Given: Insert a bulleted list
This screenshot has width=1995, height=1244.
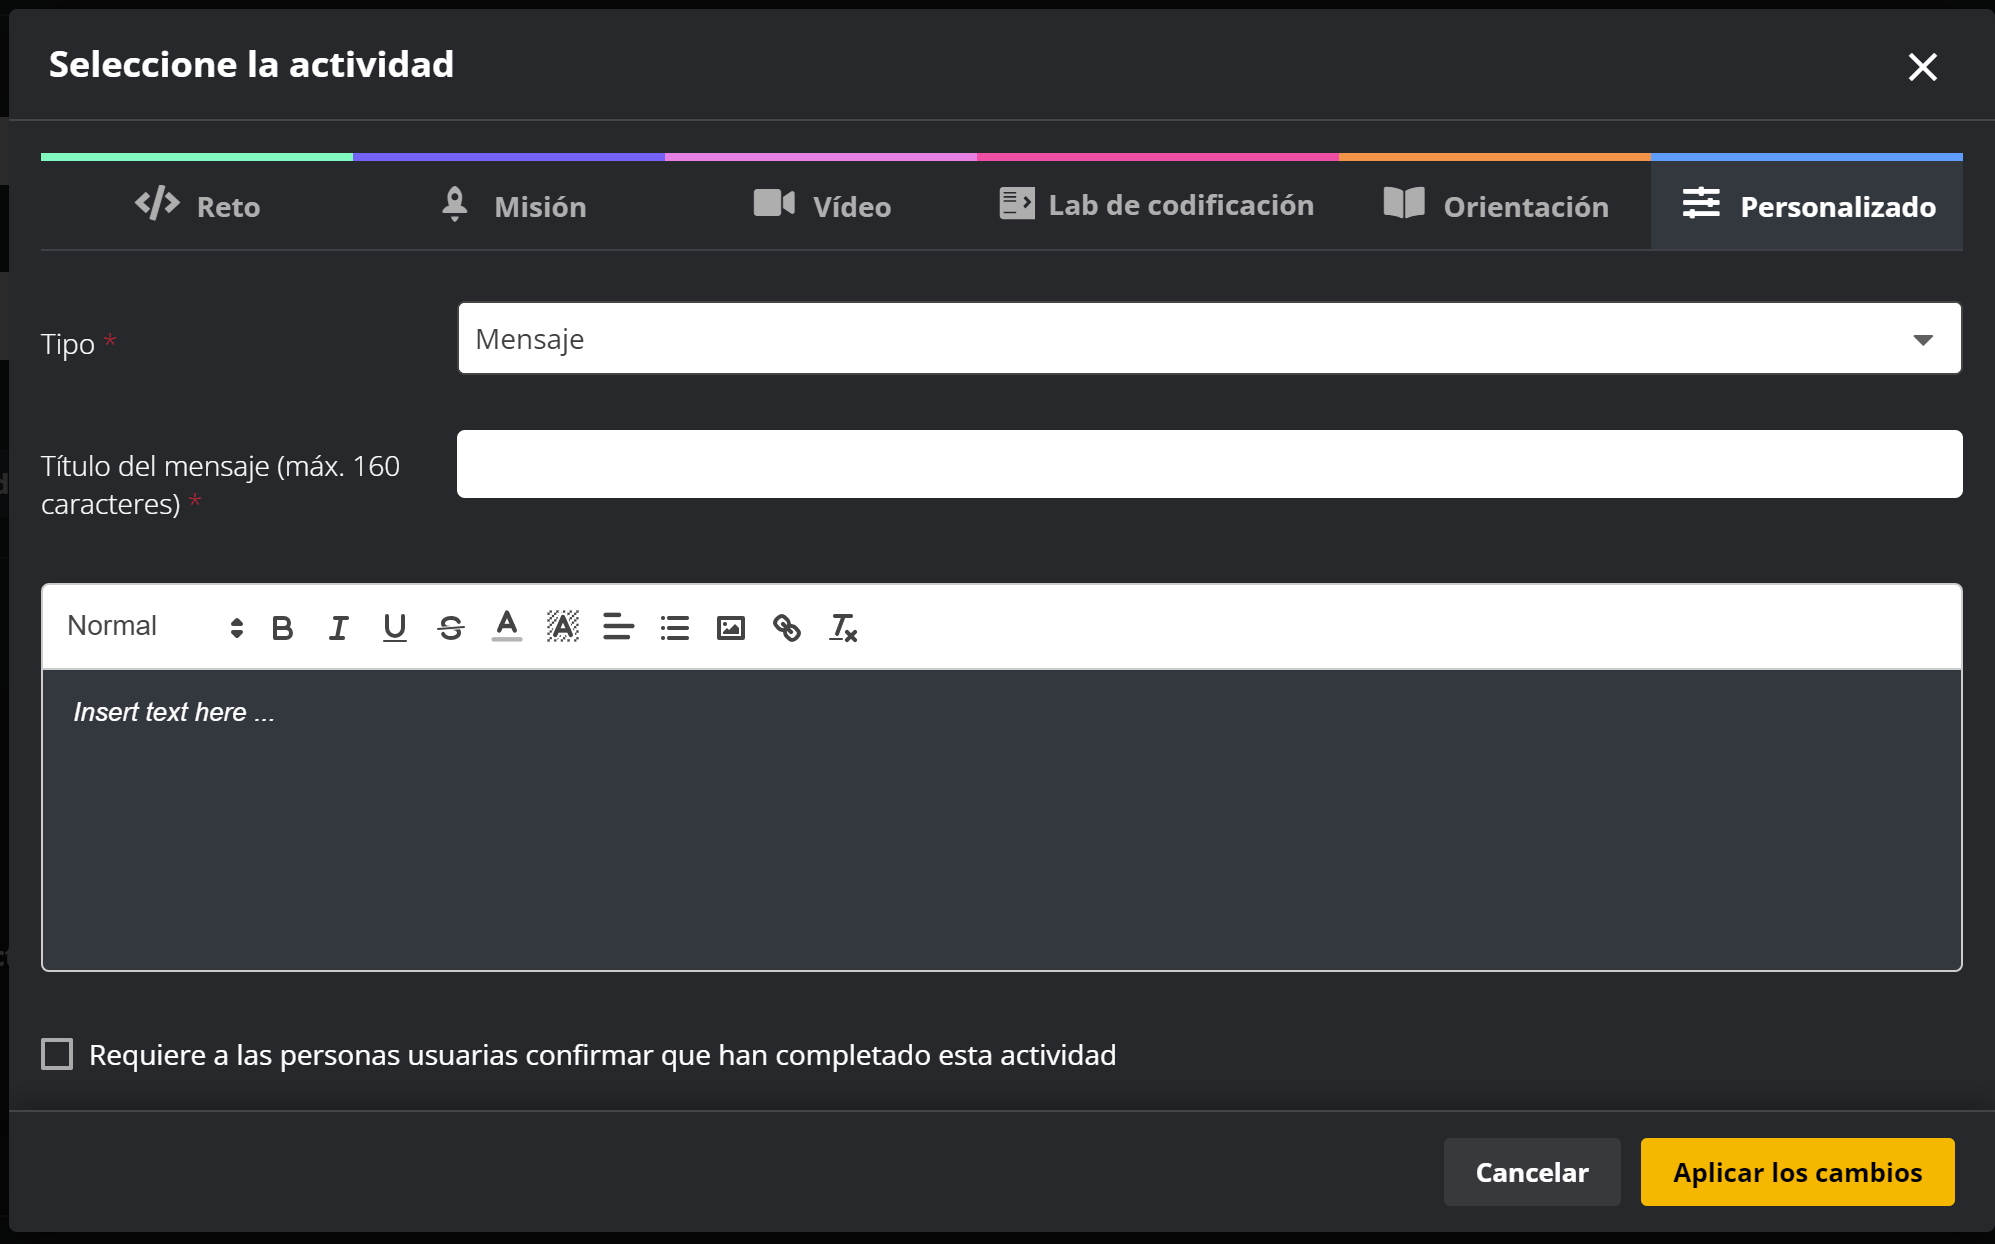Looking at the screenshot, I should point(675,628).
